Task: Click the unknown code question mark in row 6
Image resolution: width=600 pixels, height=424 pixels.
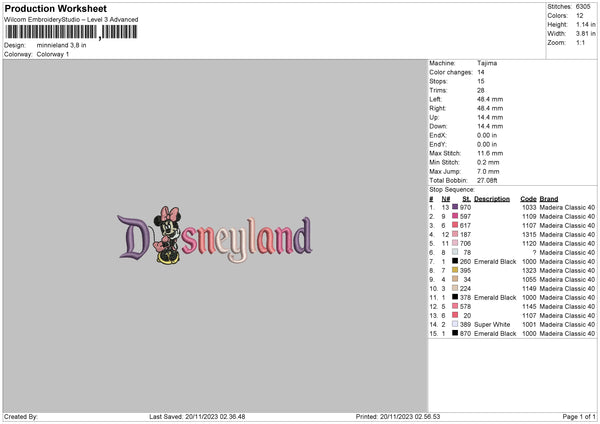Action: click(x=534, y=253)
